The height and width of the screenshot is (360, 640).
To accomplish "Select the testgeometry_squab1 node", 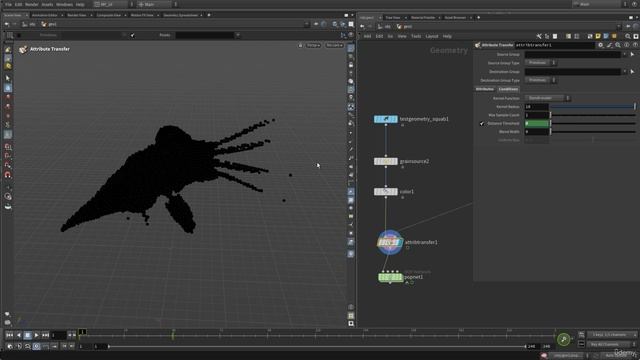I will tap(386, 119).
